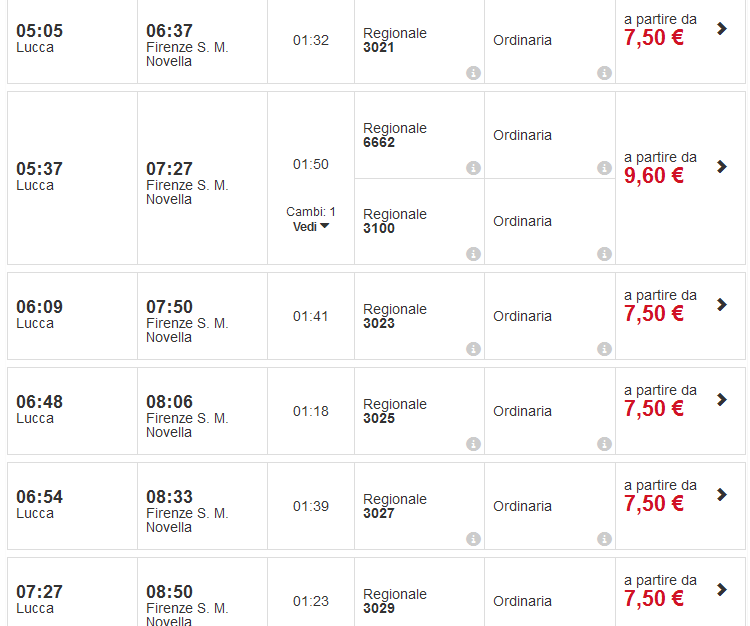Click the Regionale 3029 train label
Image resolution: width=750 pixels, height=626 pixels.
tap(395, 601)
